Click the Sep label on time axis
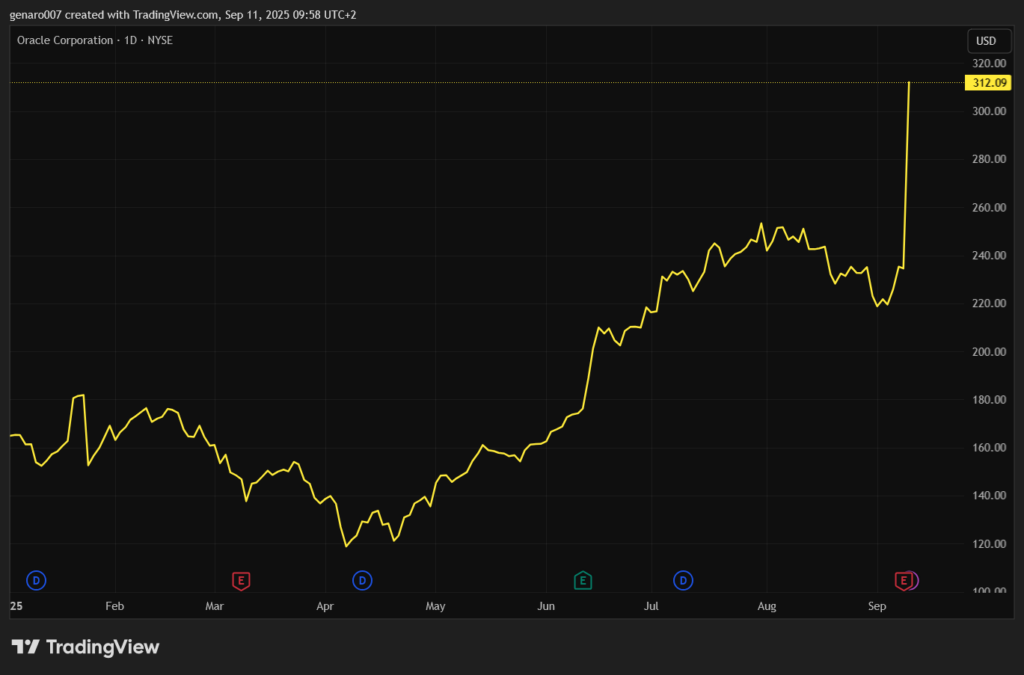This screenshot has width=1024, height=675. [877, 606]
